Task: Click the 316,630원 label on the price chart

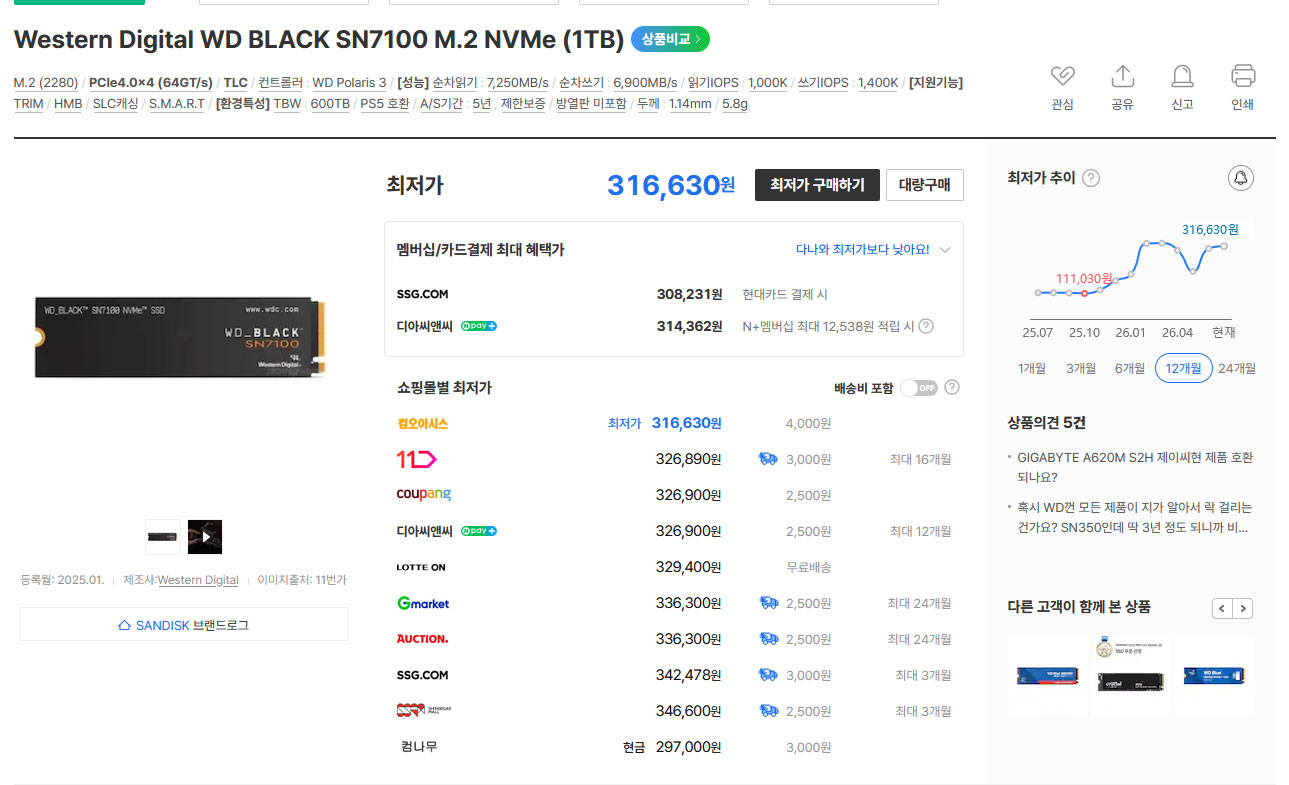Action: point(1210,229)
